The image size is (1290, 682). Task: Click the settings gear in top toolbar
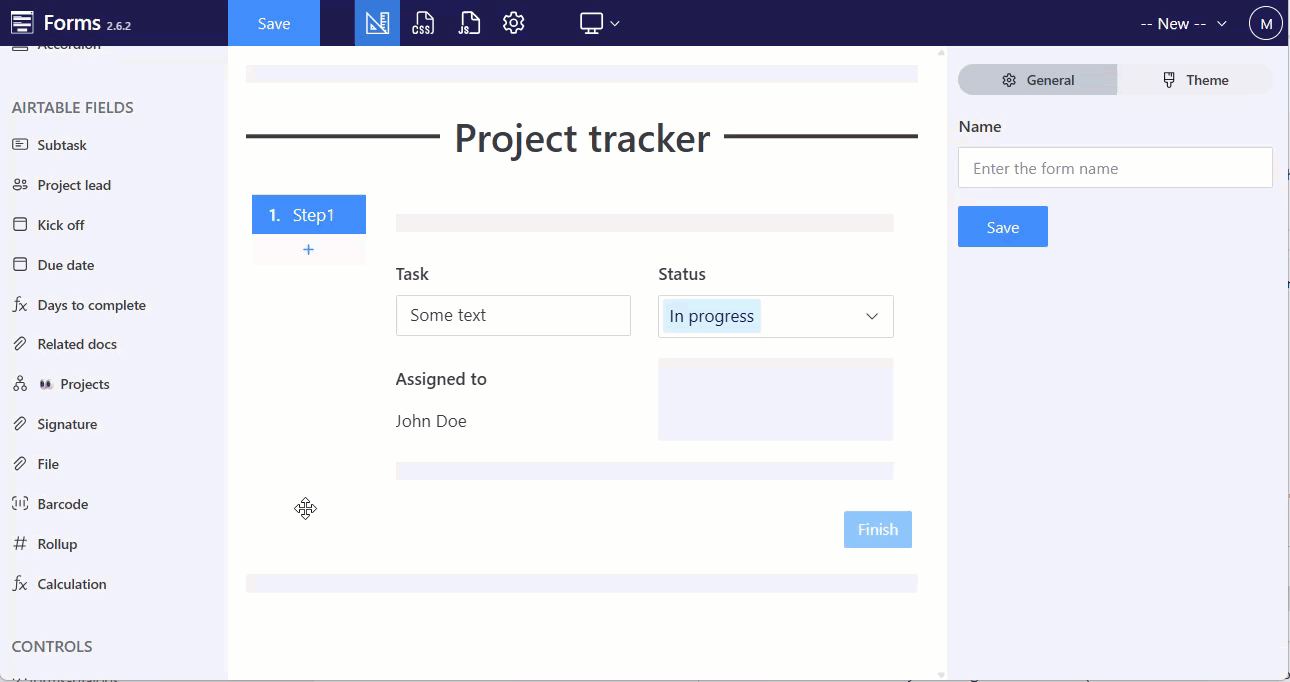click(514, 23)
